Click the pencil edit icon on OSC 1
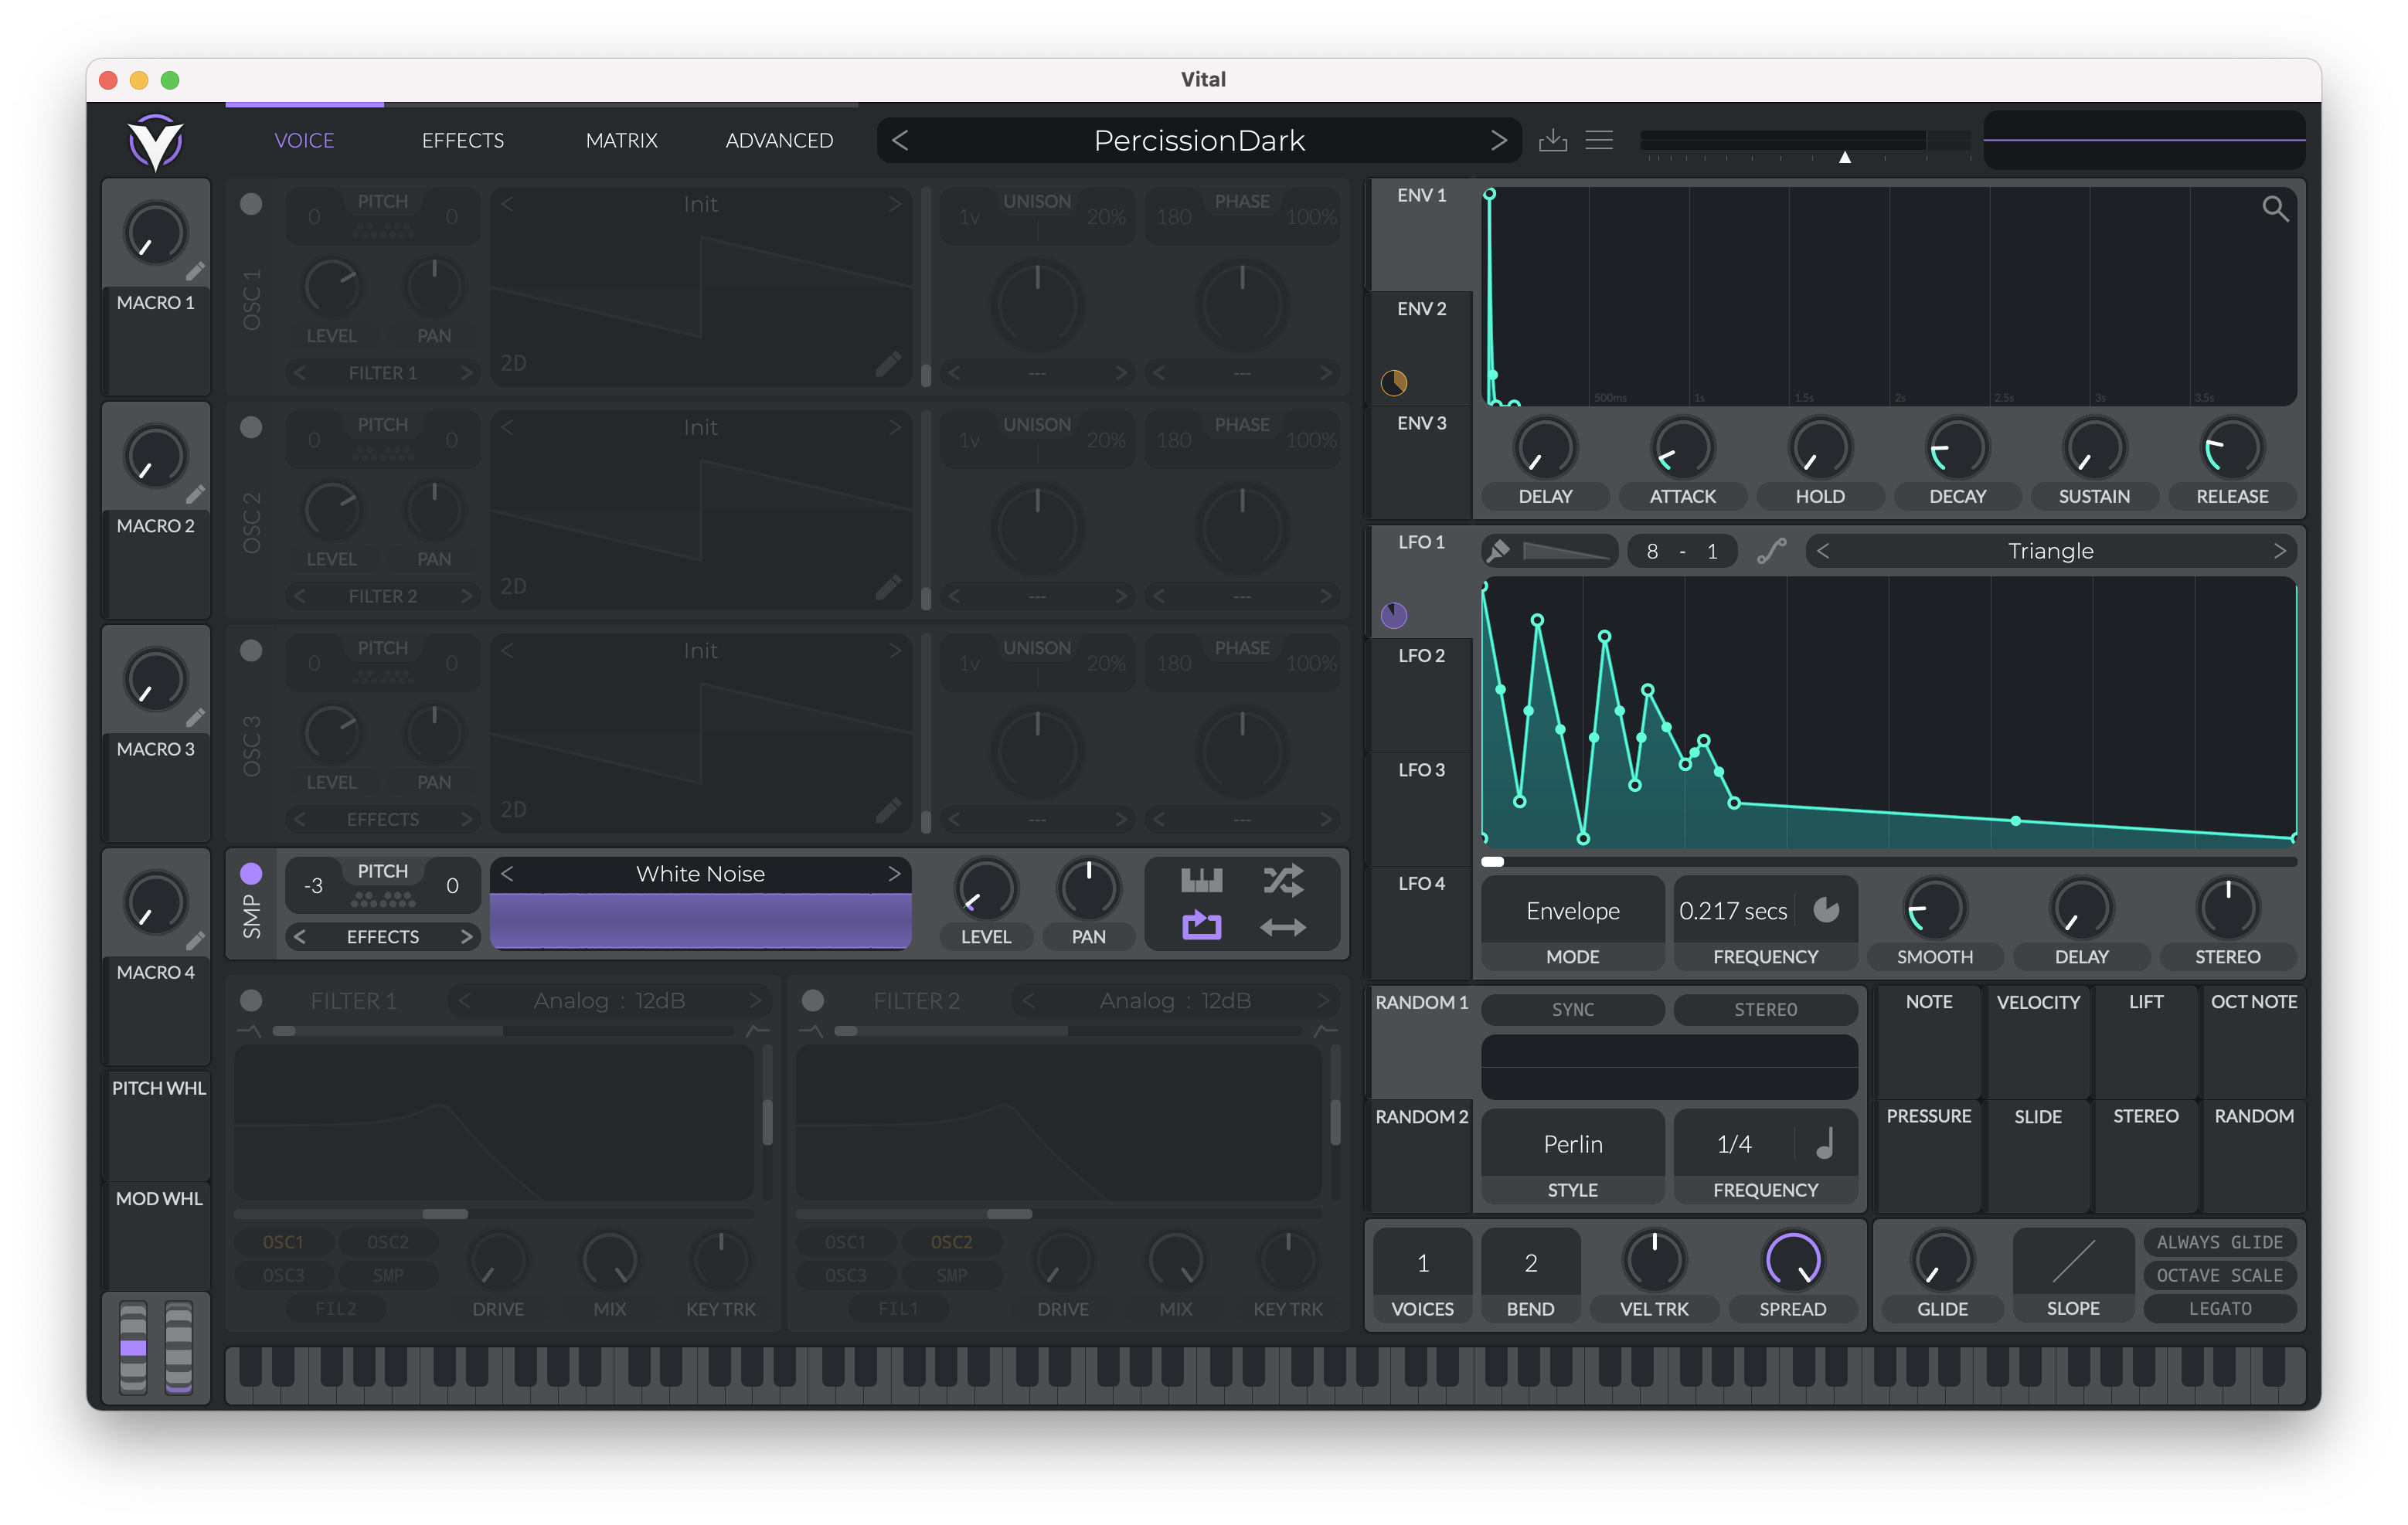The width and height of the screenshot is (2408, 1525). tap(888, 367)
